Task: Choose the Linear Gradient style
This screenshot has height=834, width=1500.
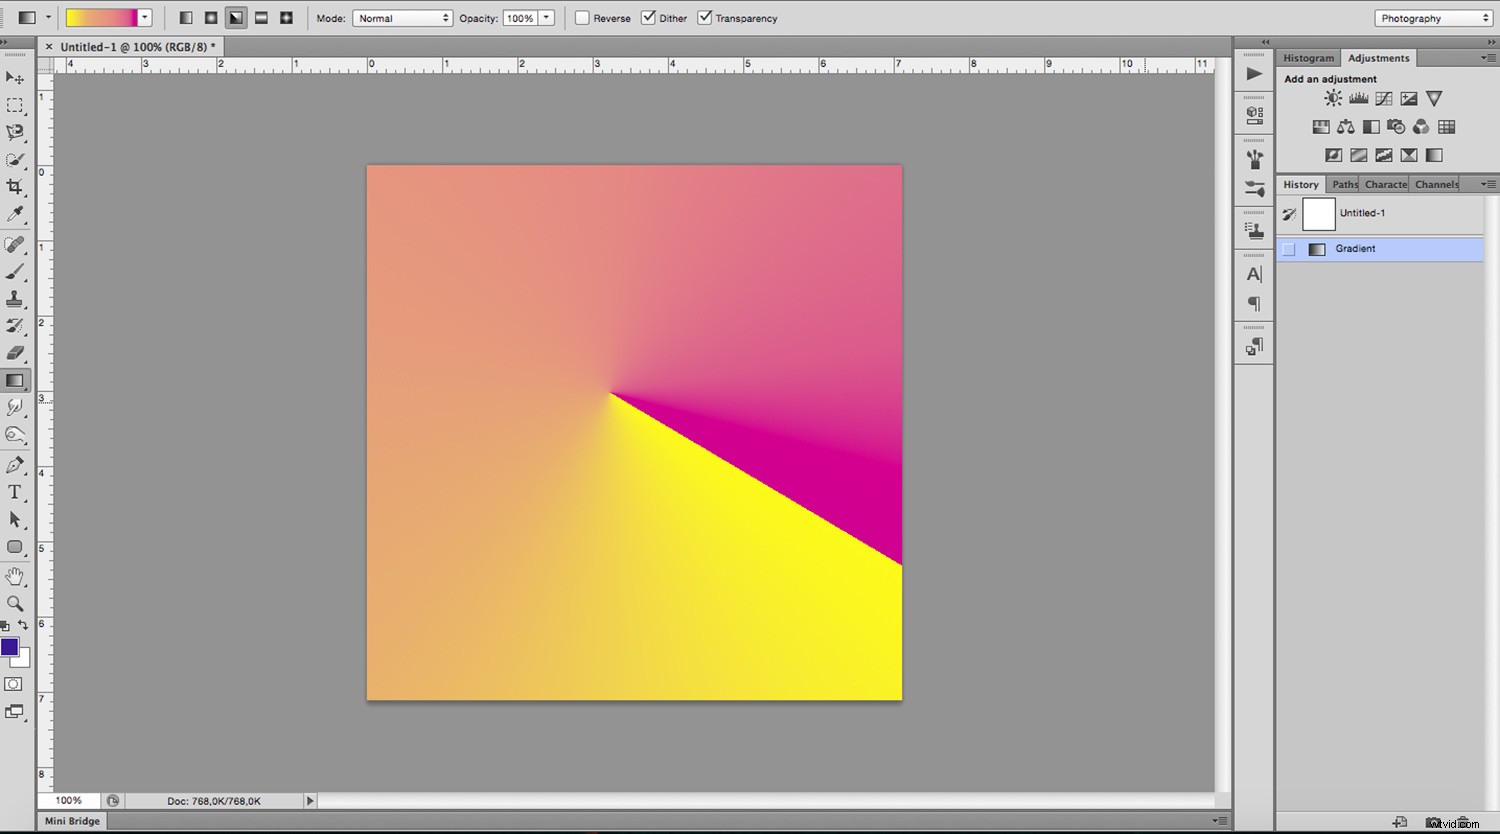Action: [x=185, y=17]
